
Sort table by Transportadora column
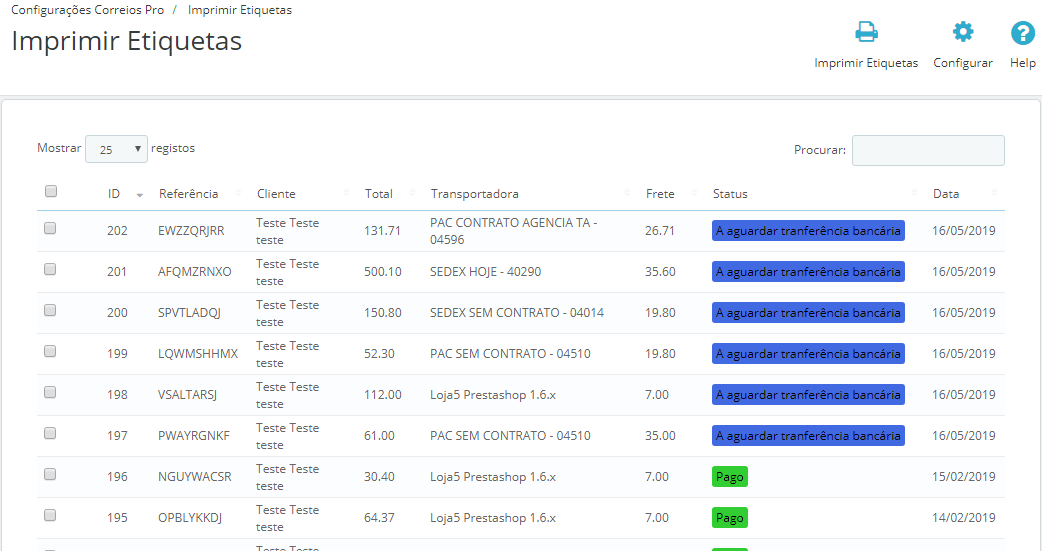(x=474, y=193)
